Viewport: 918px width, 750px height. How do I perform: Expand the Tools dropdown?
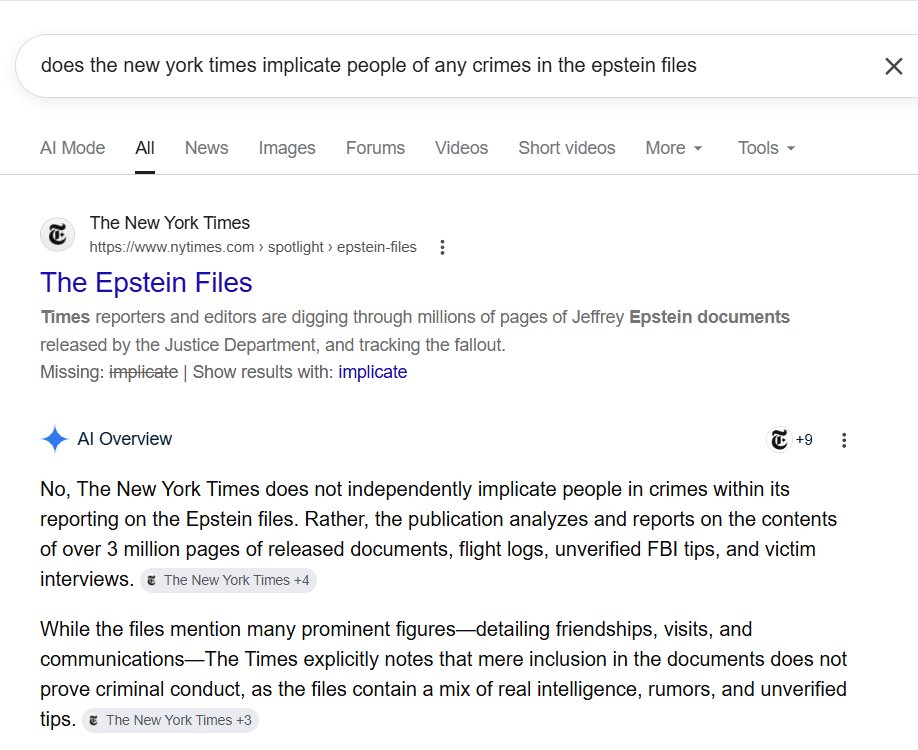766,148
